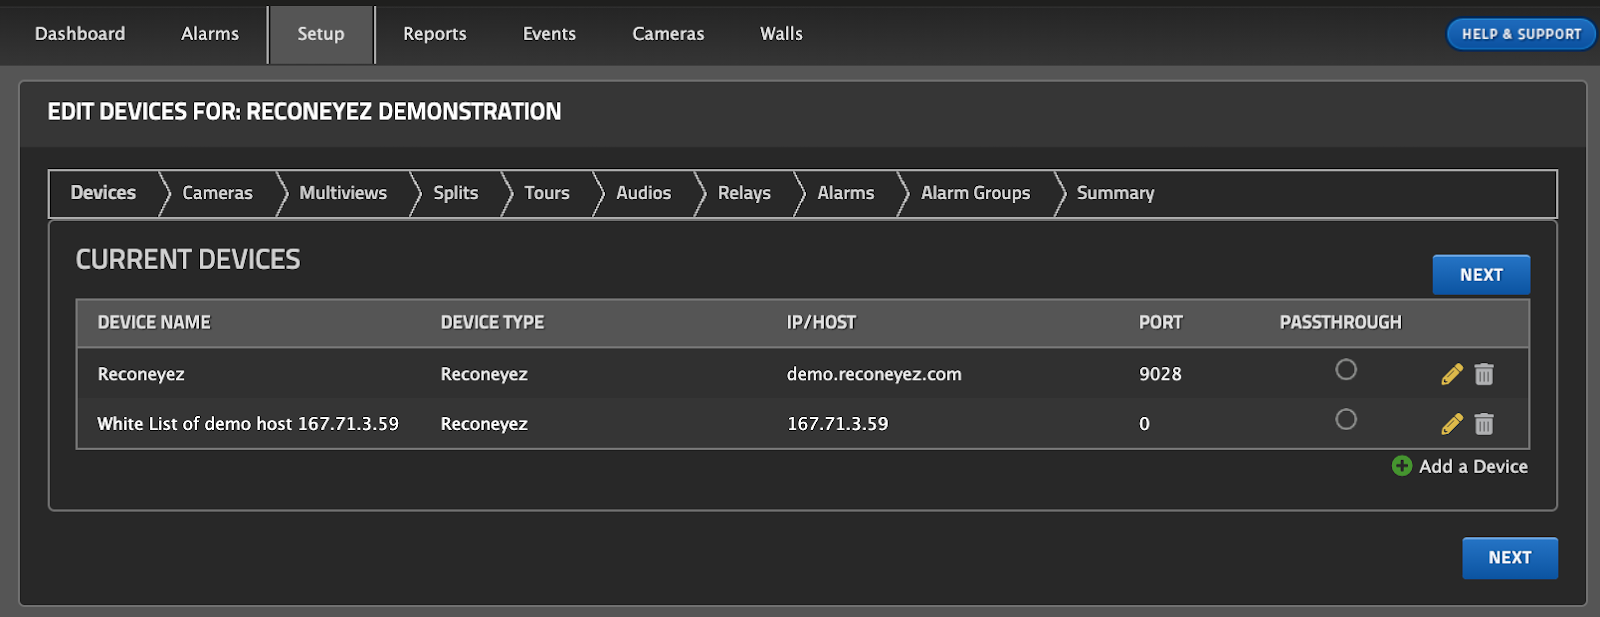The width and height of the screenshot is (1600, 617).
Task: Click the DEVICE NAME column header
Action: [x=154, y=323]
